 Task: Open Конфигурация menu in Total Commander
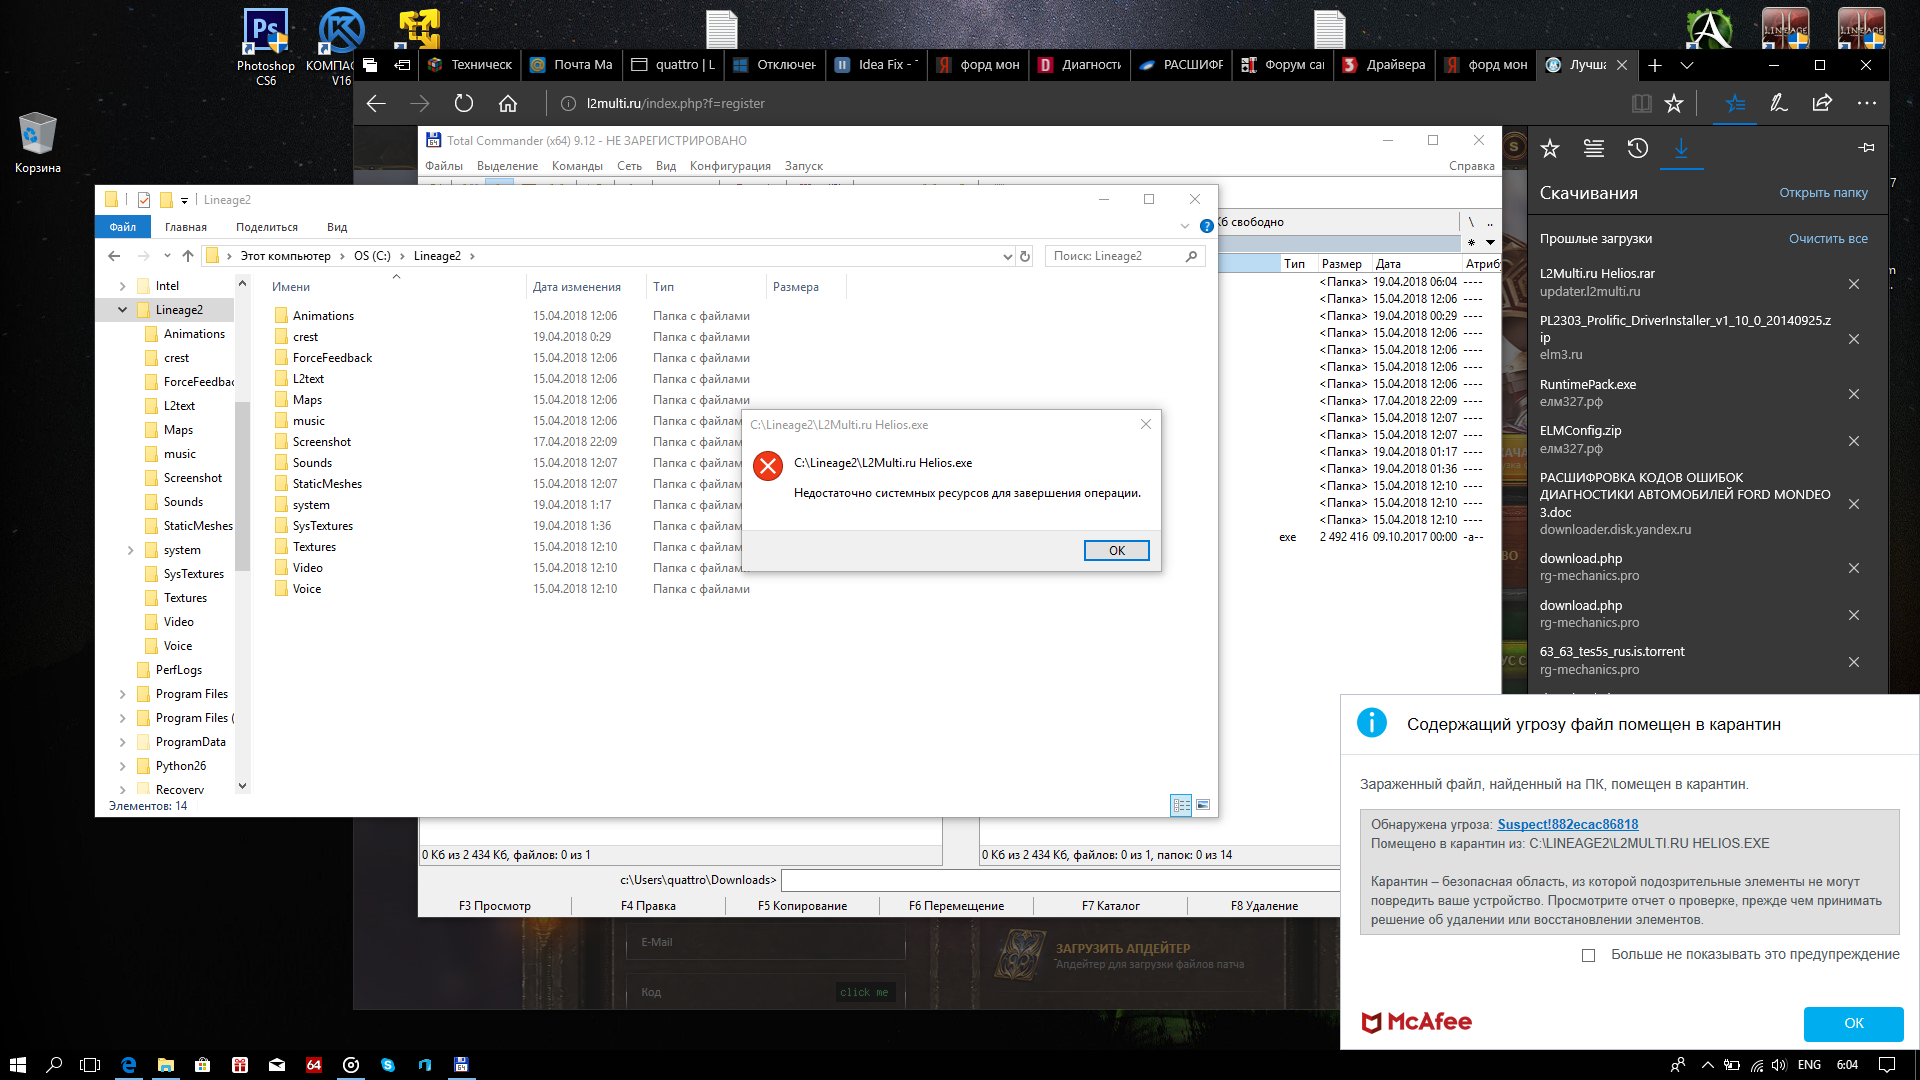pos(729,166)
